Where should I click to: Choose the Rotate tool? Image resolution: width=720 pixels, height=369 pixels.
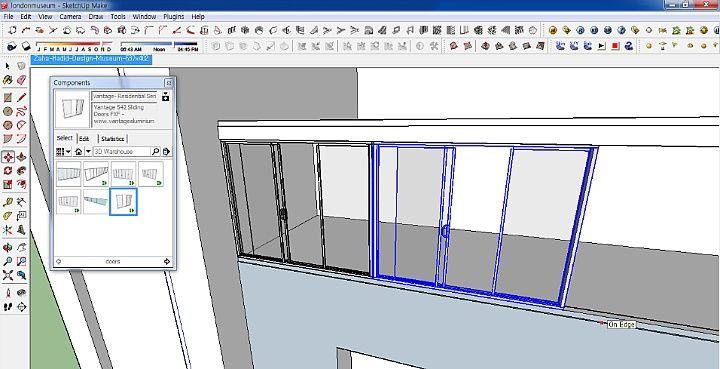tap(7, 171)
